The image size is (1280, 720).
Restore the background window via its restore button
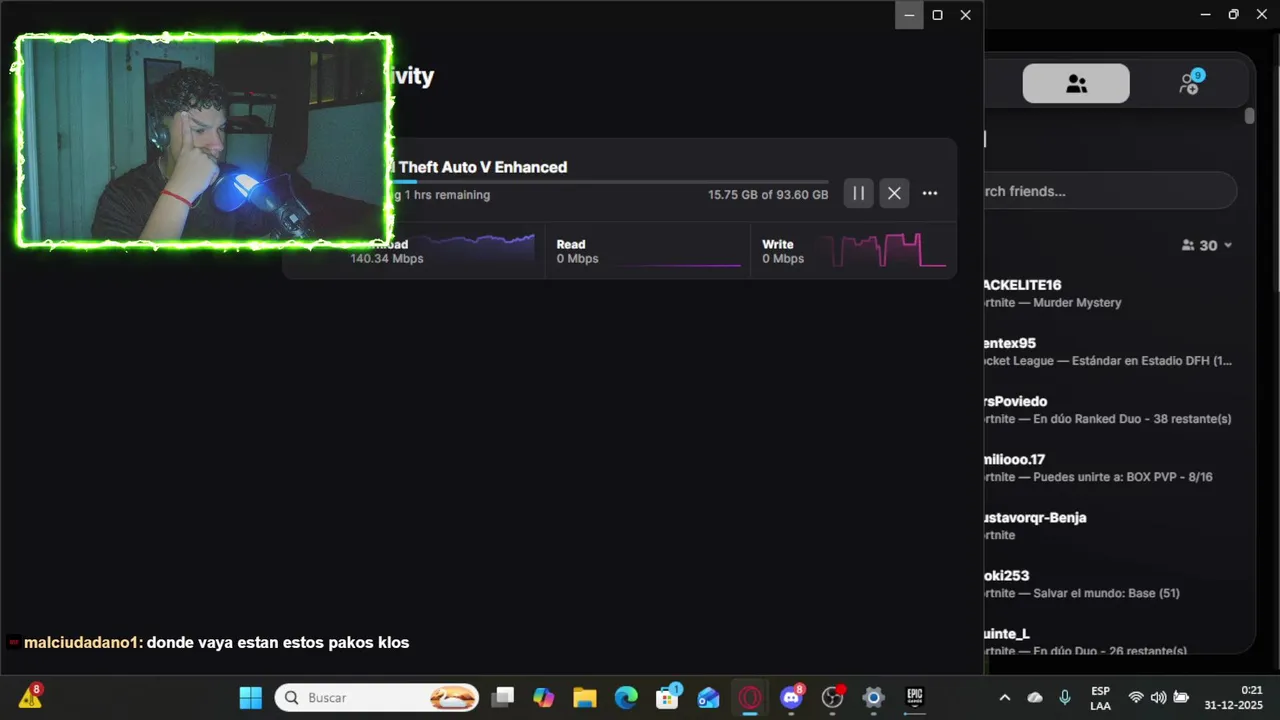pos(1233,14)
